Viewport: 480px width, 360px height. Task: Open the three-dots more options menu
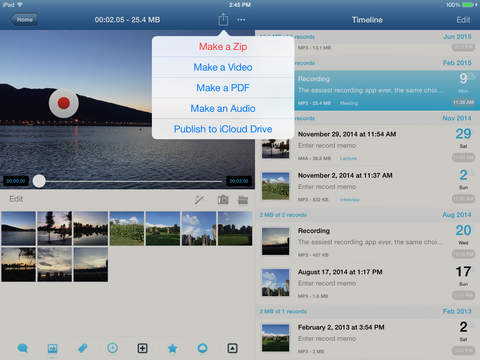click(x=241, y=20)
